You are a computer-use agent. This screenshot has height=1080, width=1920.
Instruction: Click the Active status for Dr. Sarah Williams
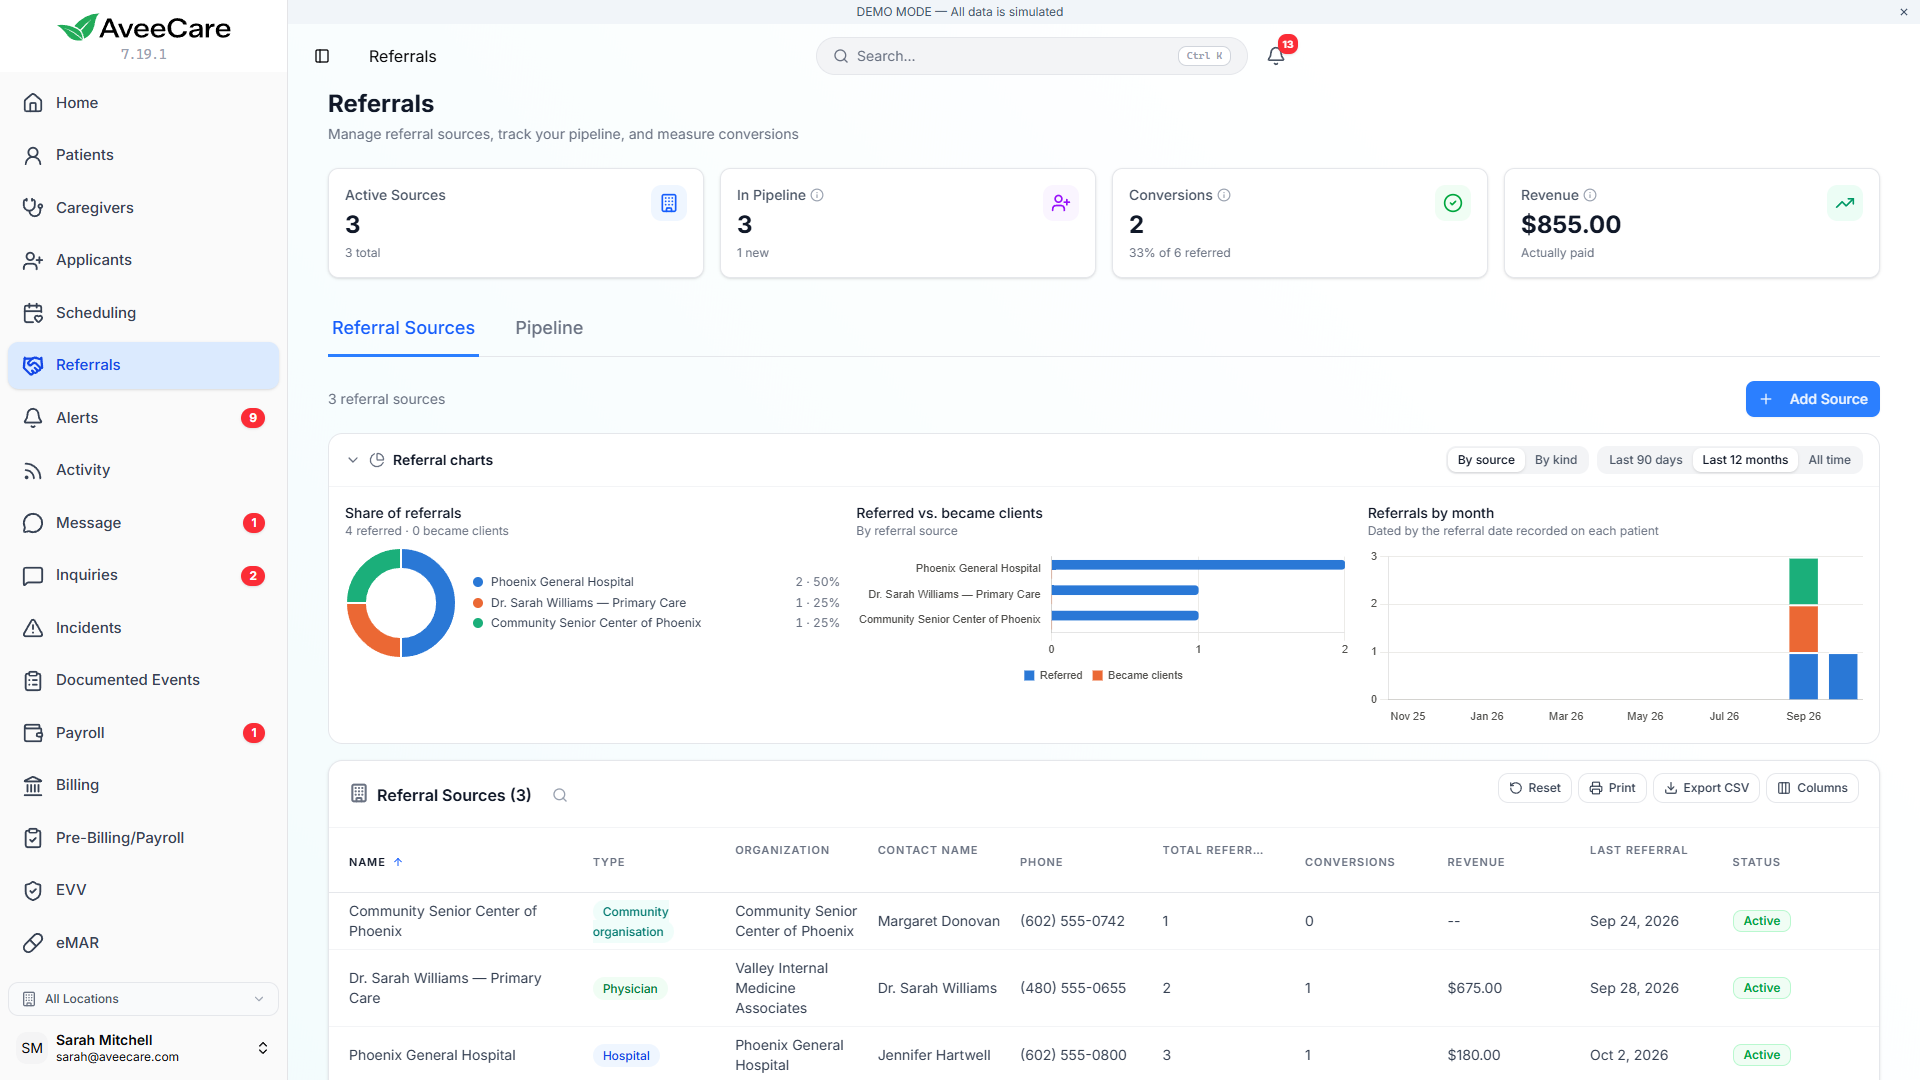(x=1761, y=988)
